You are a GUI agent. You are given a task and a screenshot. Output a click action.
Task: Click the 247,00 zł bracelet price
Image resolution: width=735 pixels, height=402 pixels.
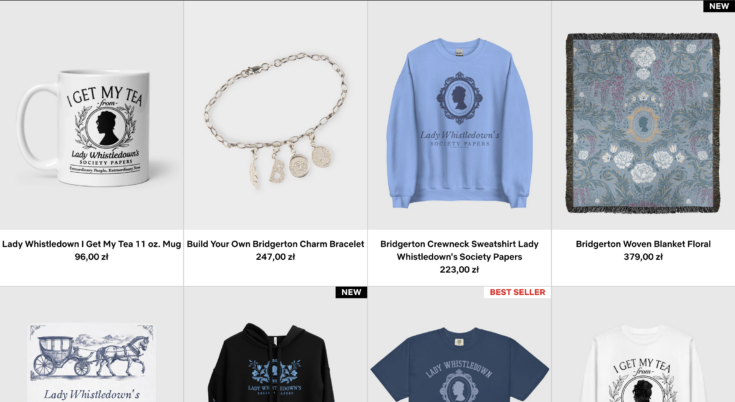pos(276,257)
